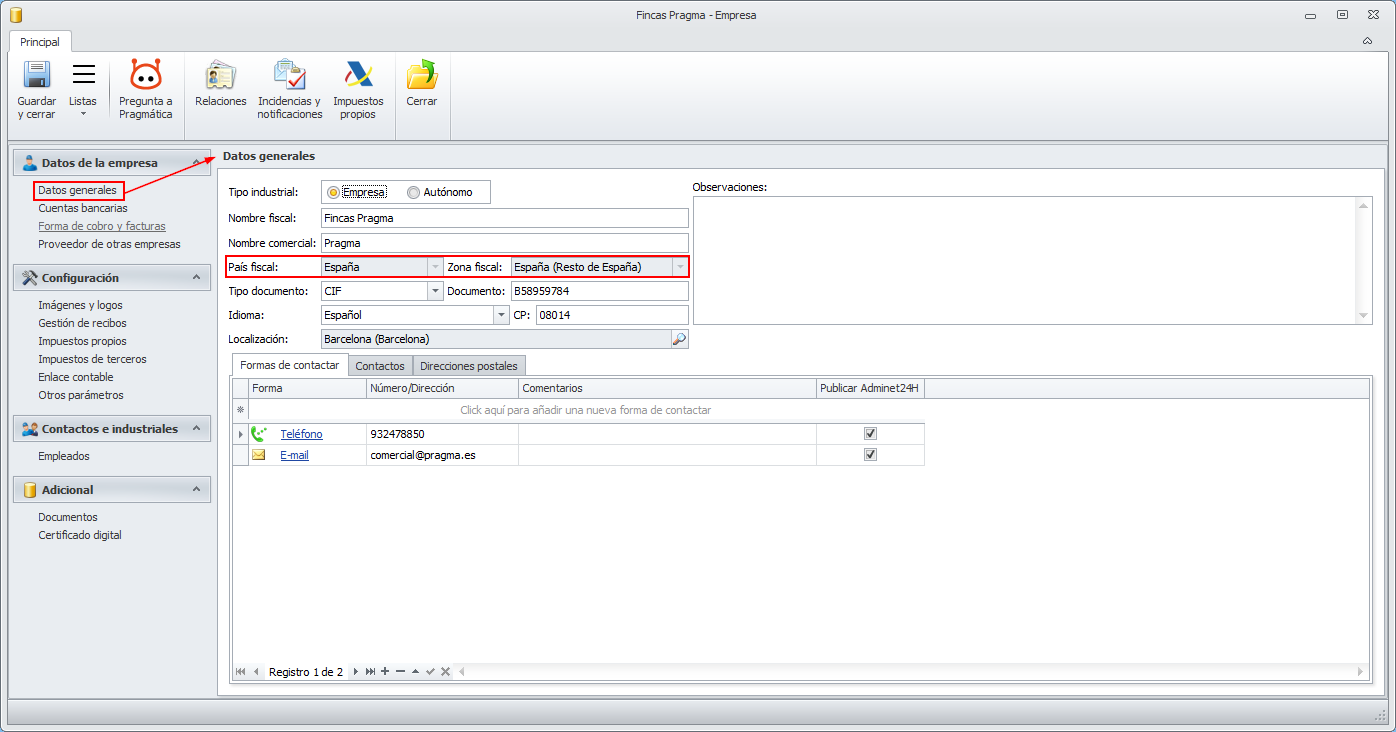This screenshot has width=1396, height=732.
Task: Open Otros parámetros in the sidebar
Action: (x=81, y=395)
